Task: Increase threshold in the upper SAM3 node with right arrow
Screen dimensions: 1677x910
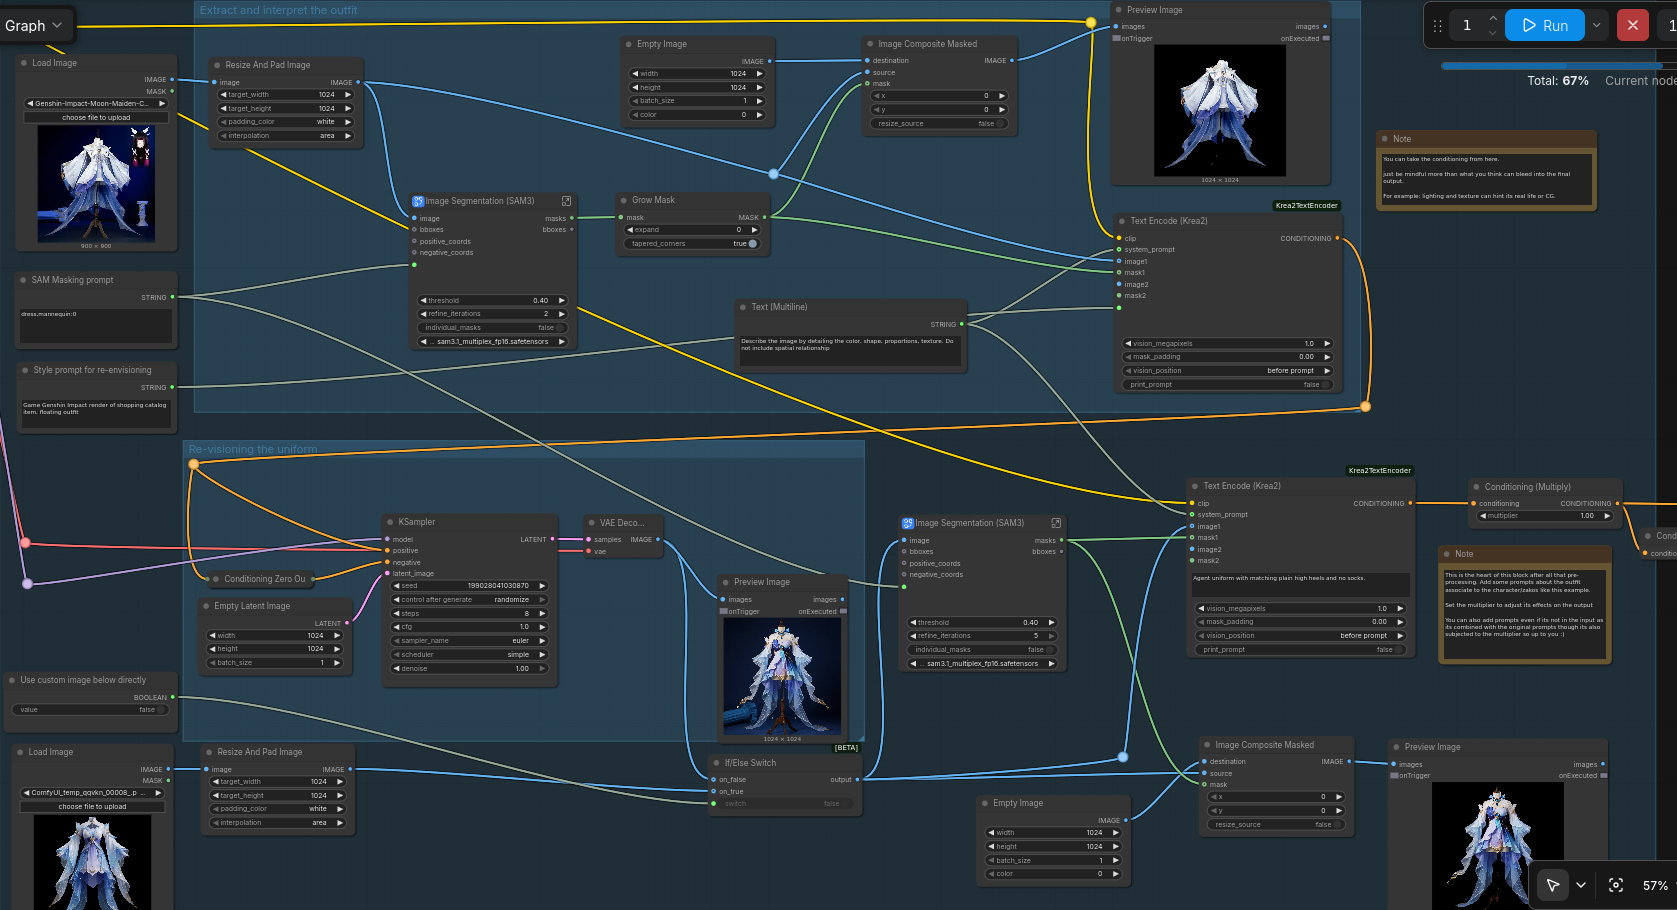Action: 562,301
